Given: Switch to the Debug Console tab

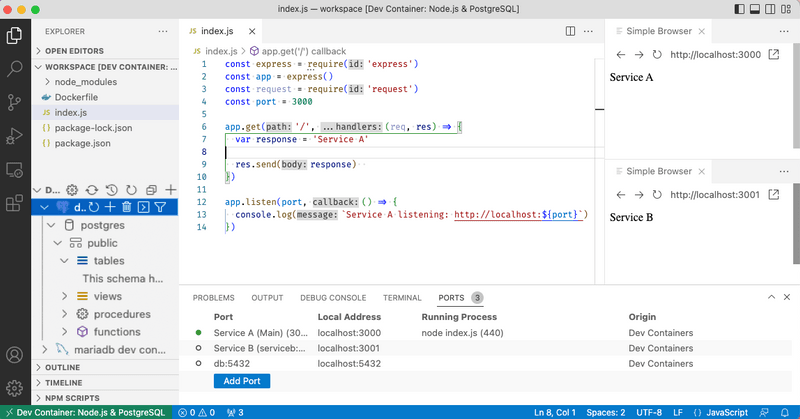Looking at the screenshot, I should (x=333, y=298).
